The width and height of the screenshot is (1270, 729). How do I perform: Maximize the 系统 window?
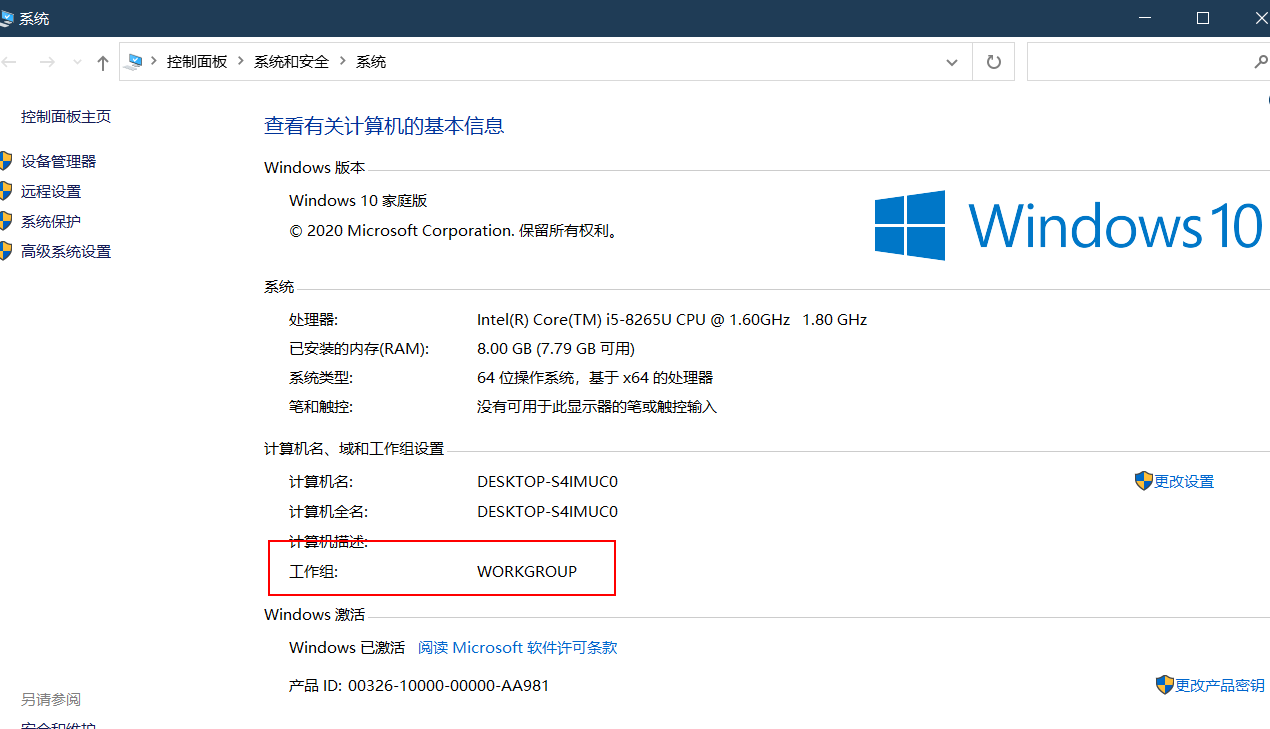click(1203, 18)
